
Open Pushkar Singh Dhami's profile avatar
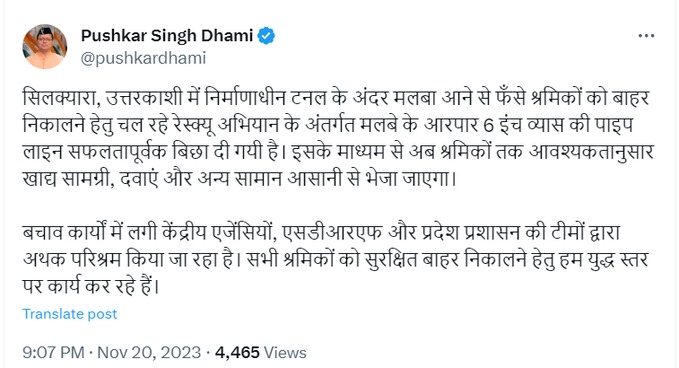(45, 47)
